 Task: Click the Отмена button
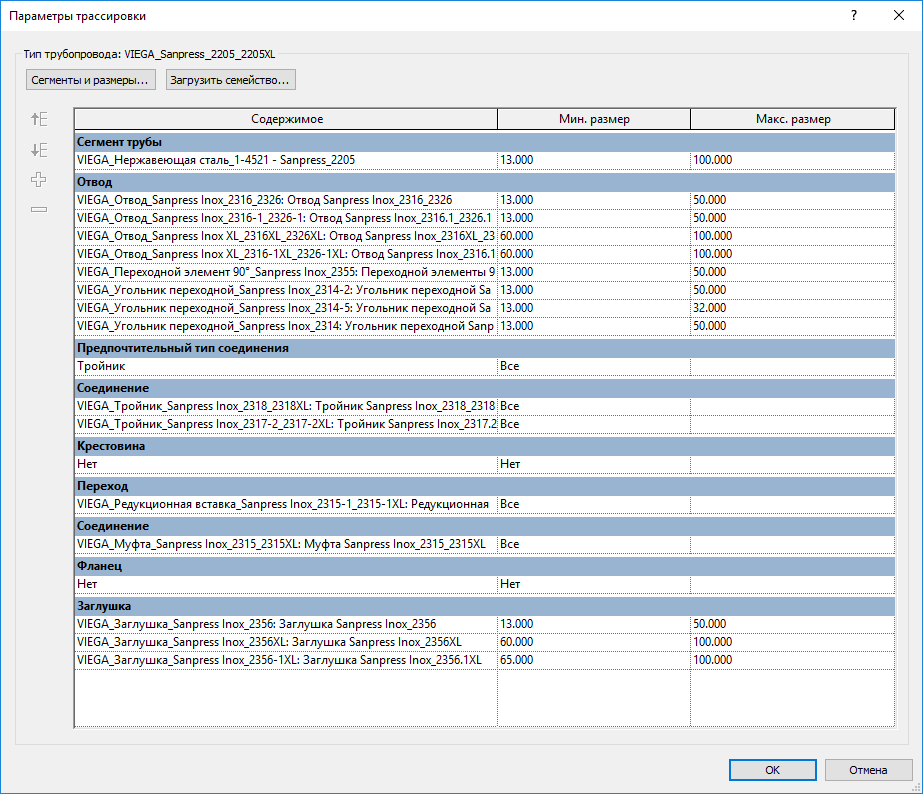(x=868, y=770)
